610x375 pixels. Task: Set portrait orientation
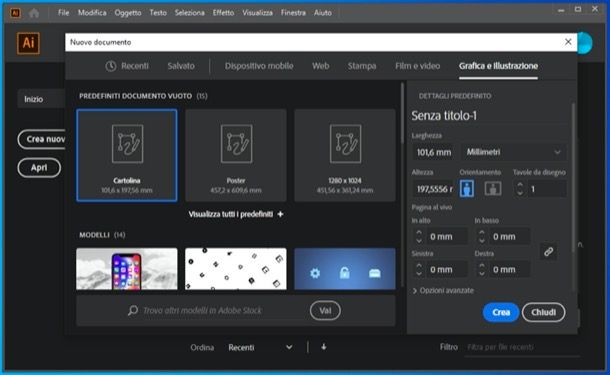click(466, 189)
